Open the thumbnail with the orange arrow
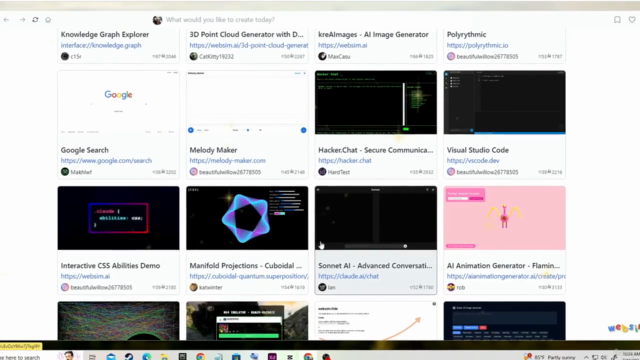The height and width of the screenshot is (360, 640). point(376,321)
